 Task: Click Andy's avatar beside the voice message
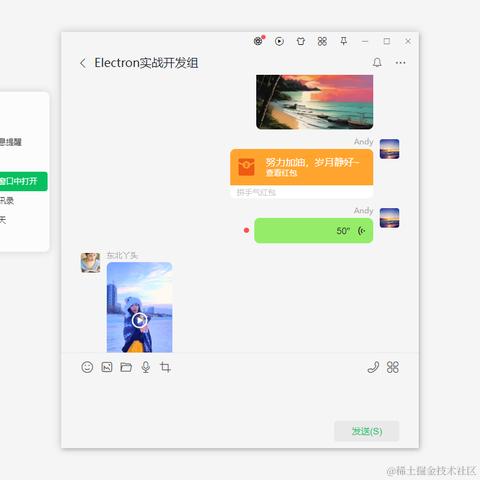389,218
